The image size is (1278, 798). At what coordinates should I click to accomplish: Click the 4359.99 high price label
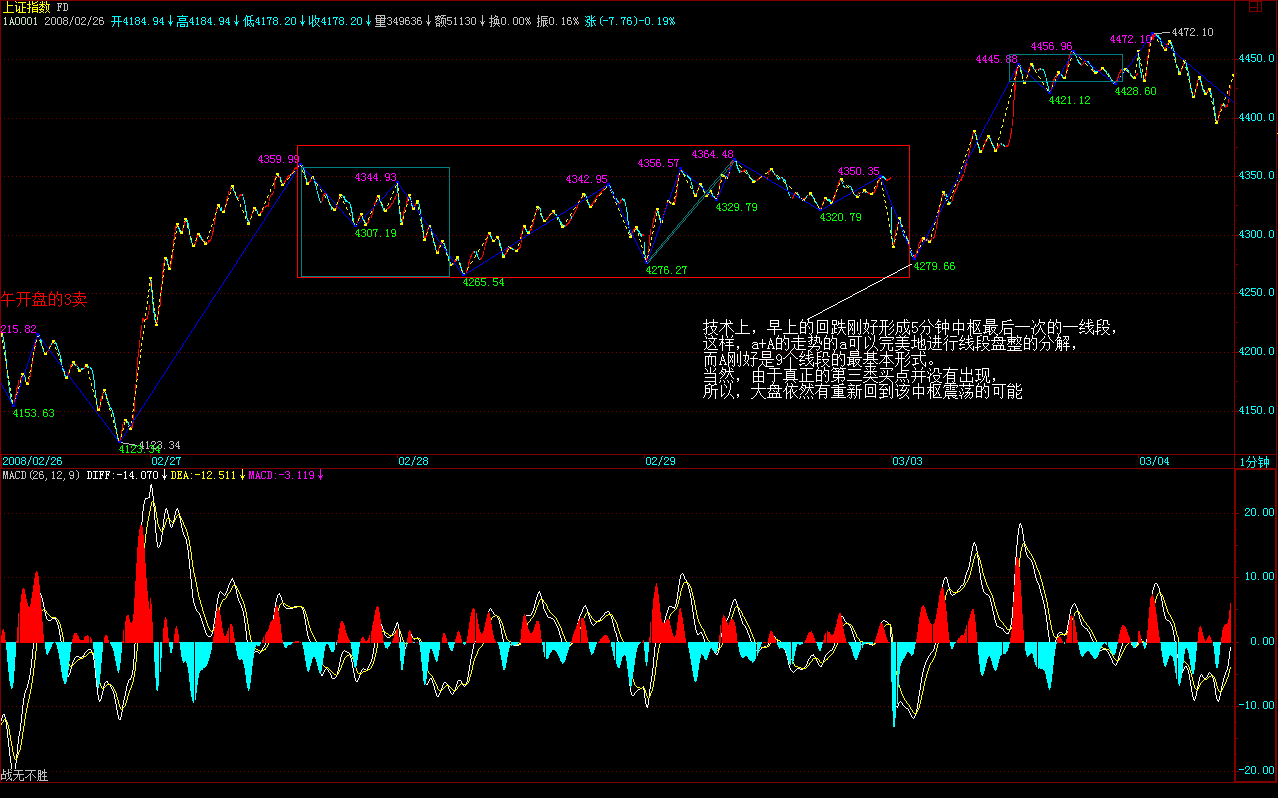pos(278,159)
